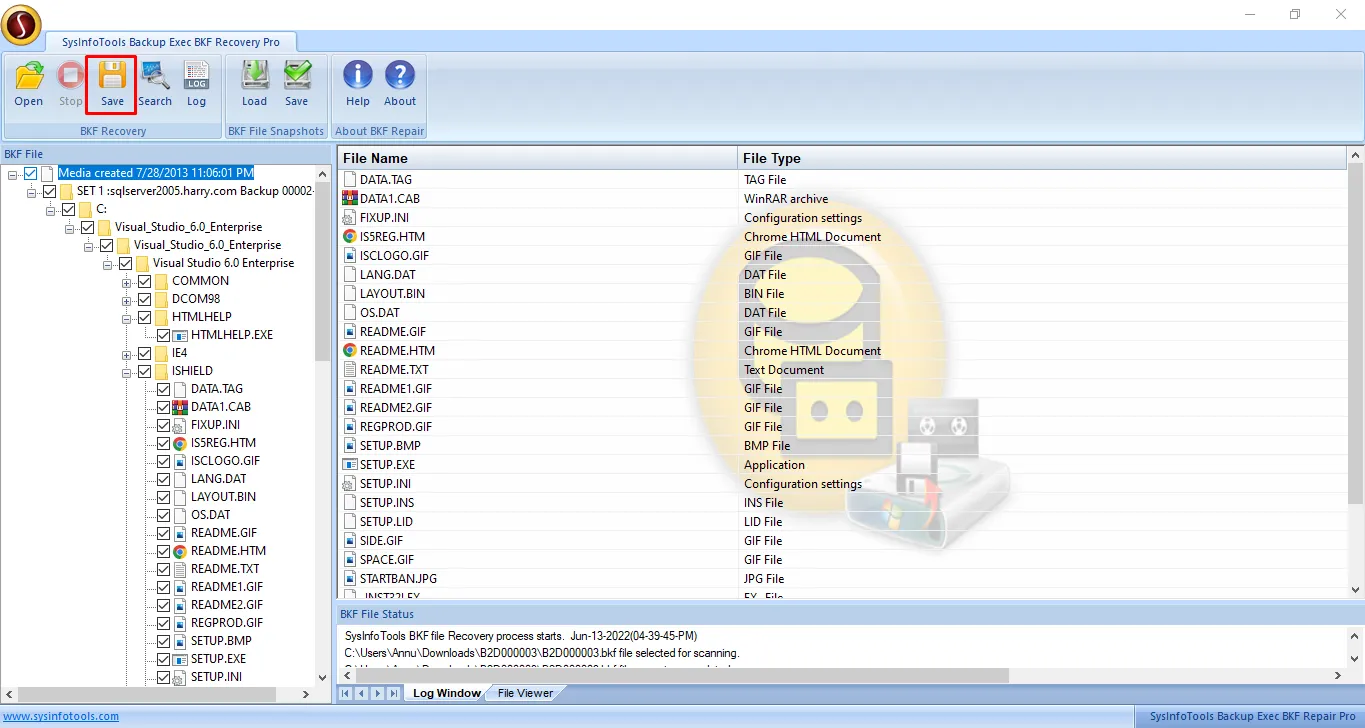
Task: Toggle the IE4 folder checkbox
Action: coord(145,353)
